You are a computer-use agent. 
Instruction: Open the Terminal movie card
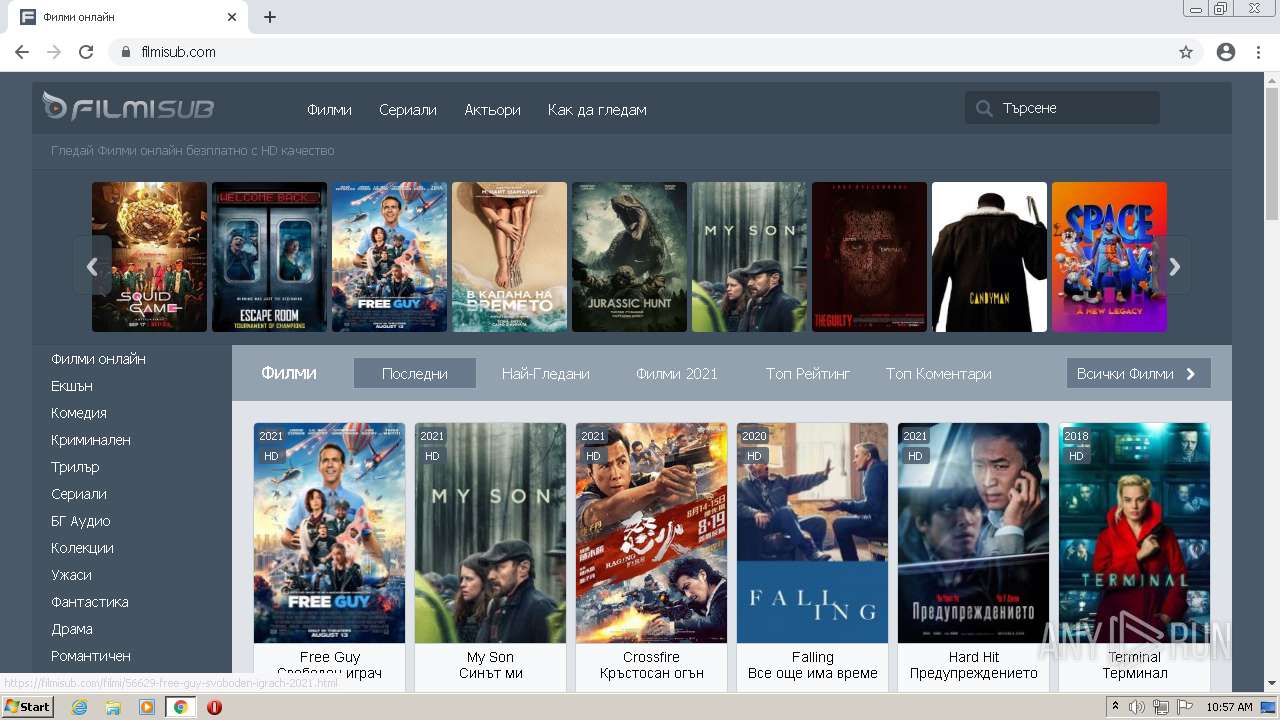pyautogui.click(x=1135, y=533)
